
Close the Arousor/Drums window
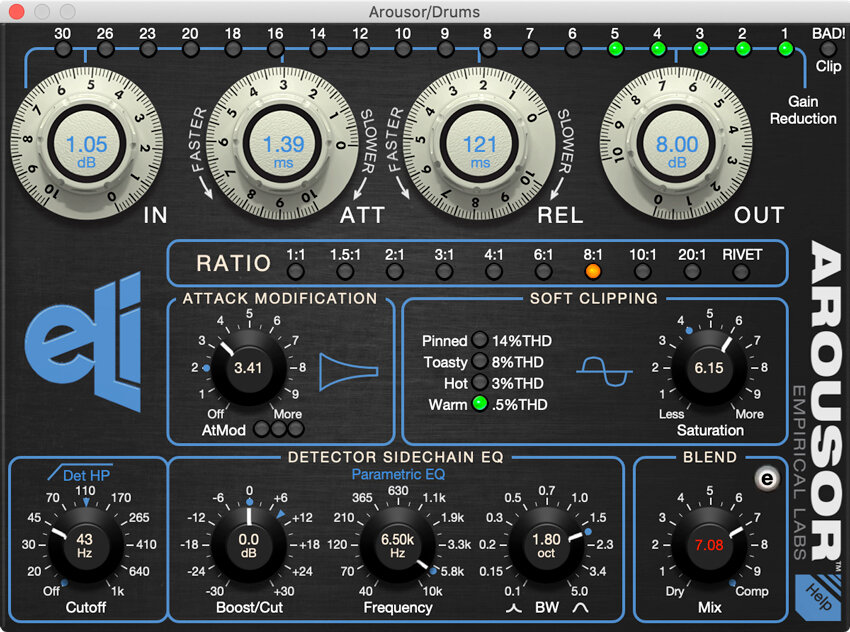[x=17, y=11]
